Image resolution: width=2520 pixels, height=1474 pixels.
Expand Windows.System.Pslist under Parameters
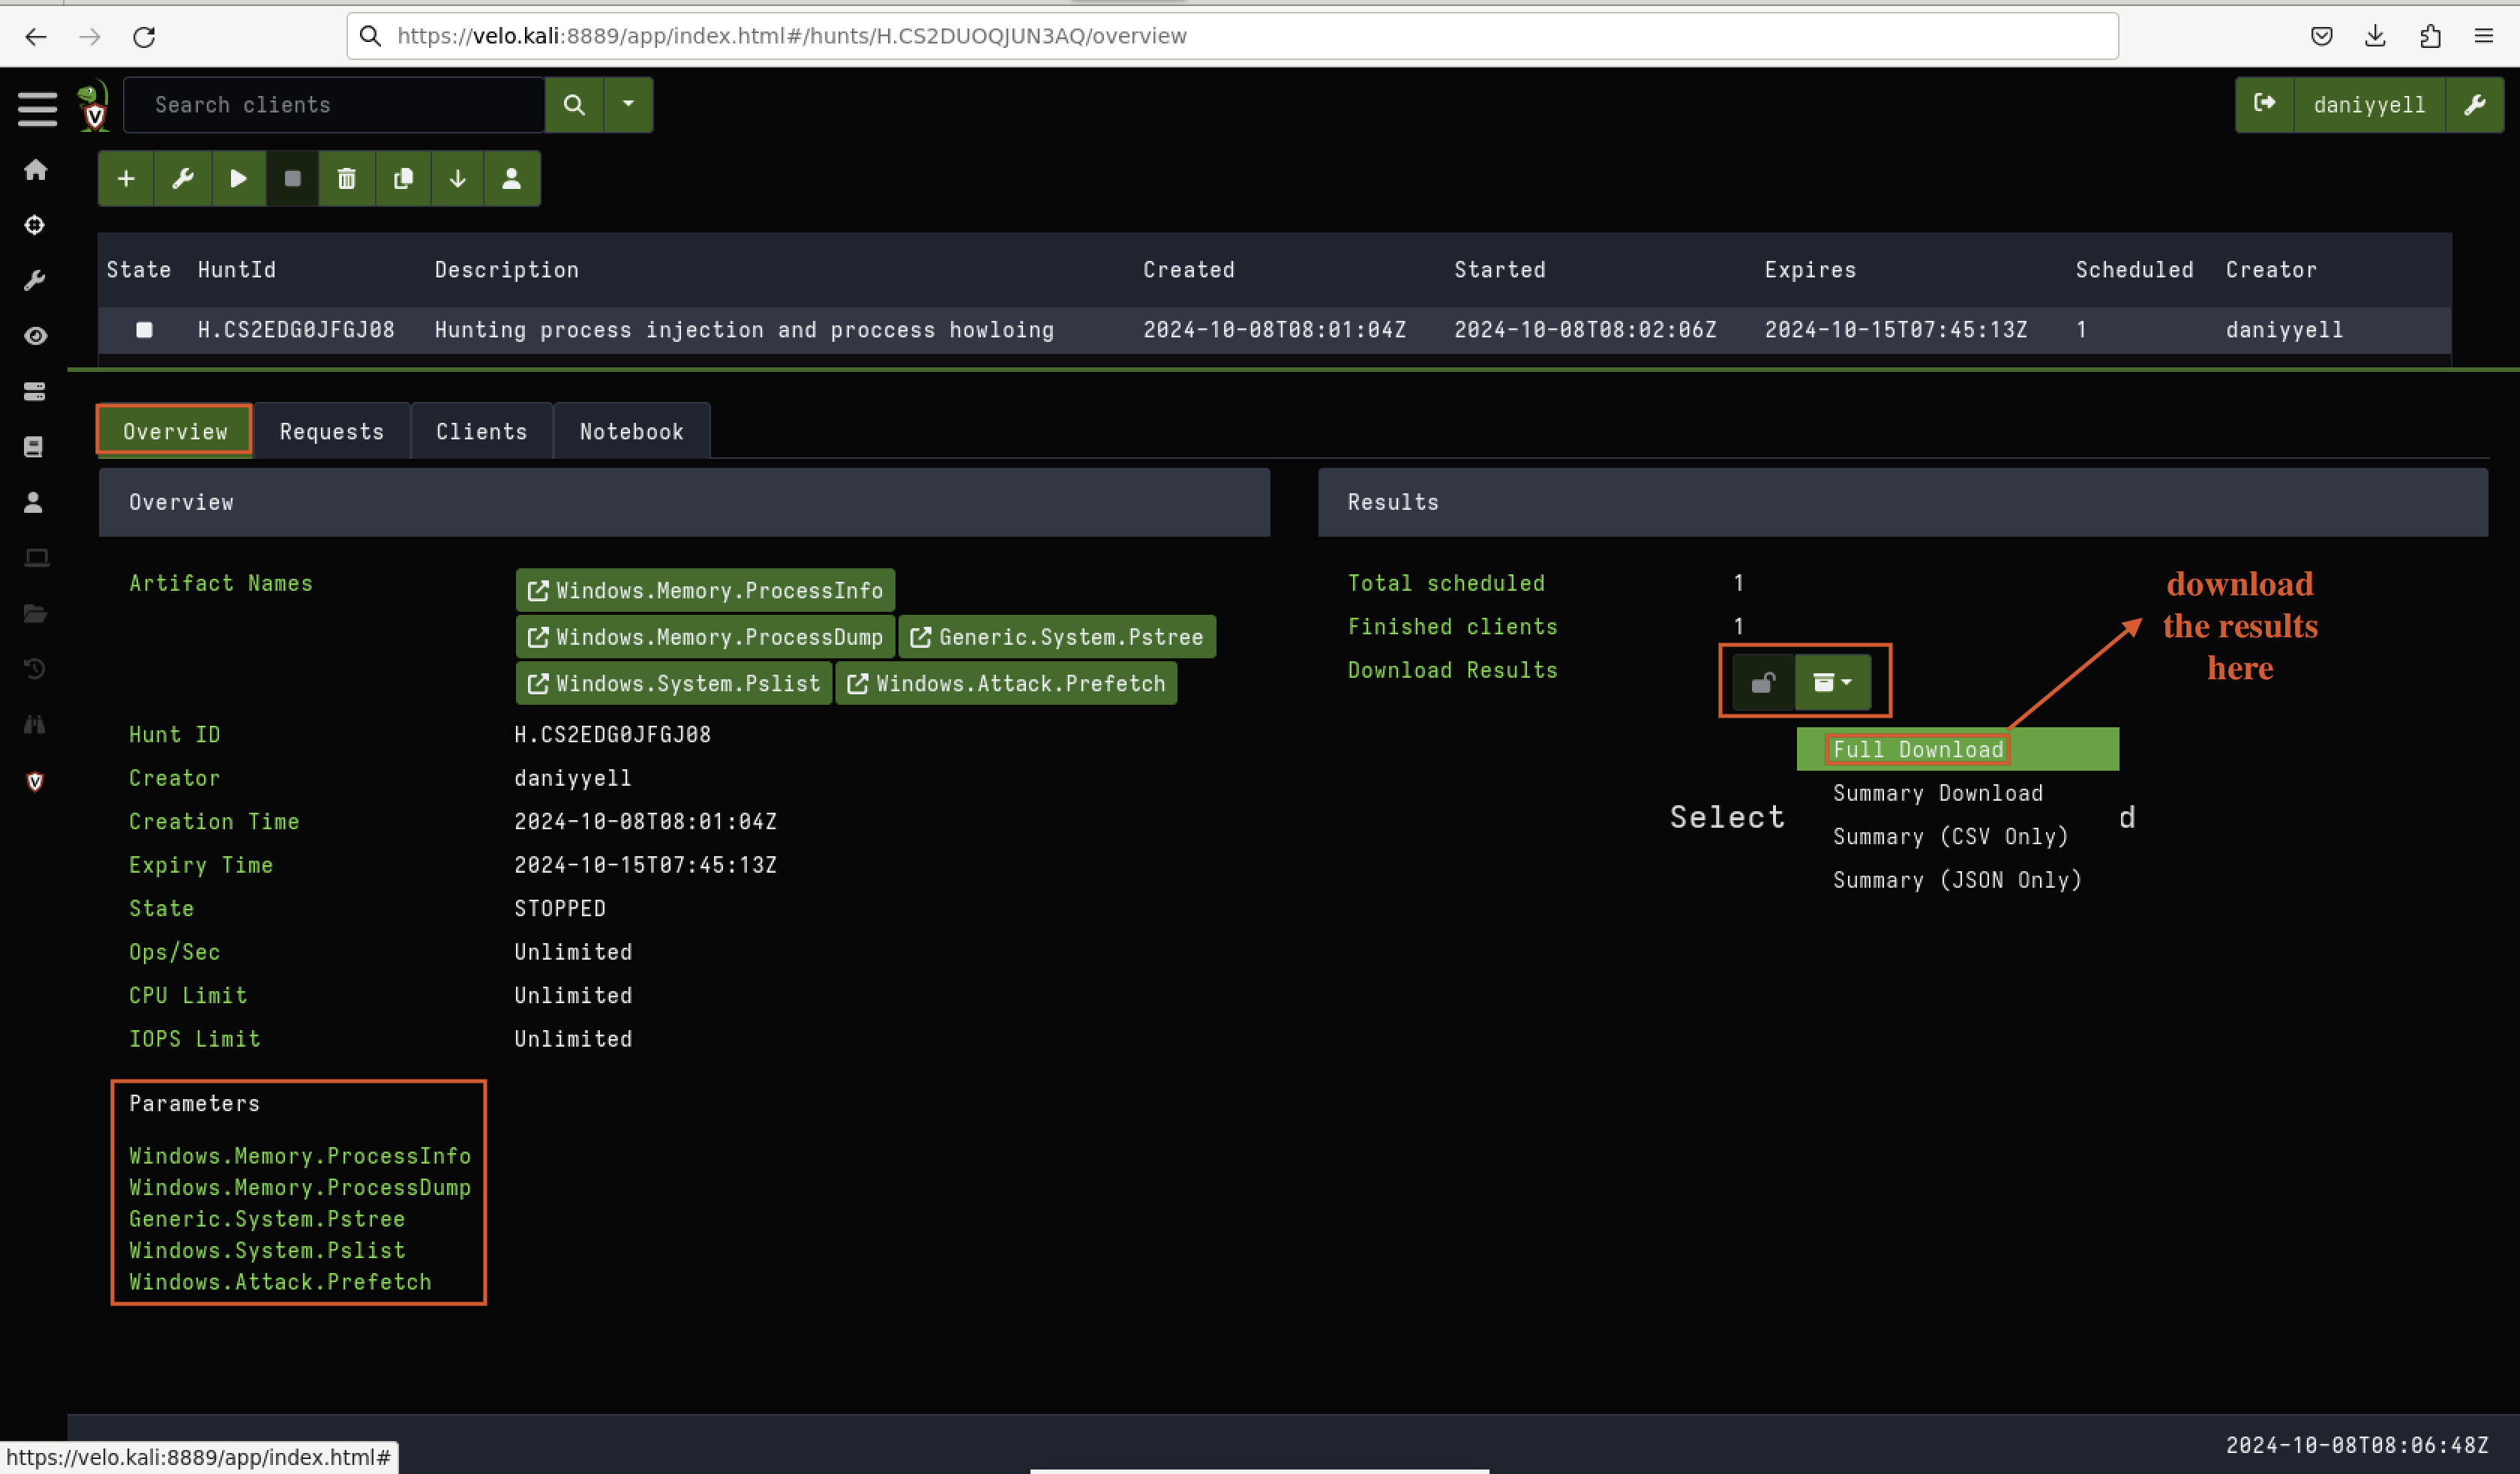[267, 1251]
